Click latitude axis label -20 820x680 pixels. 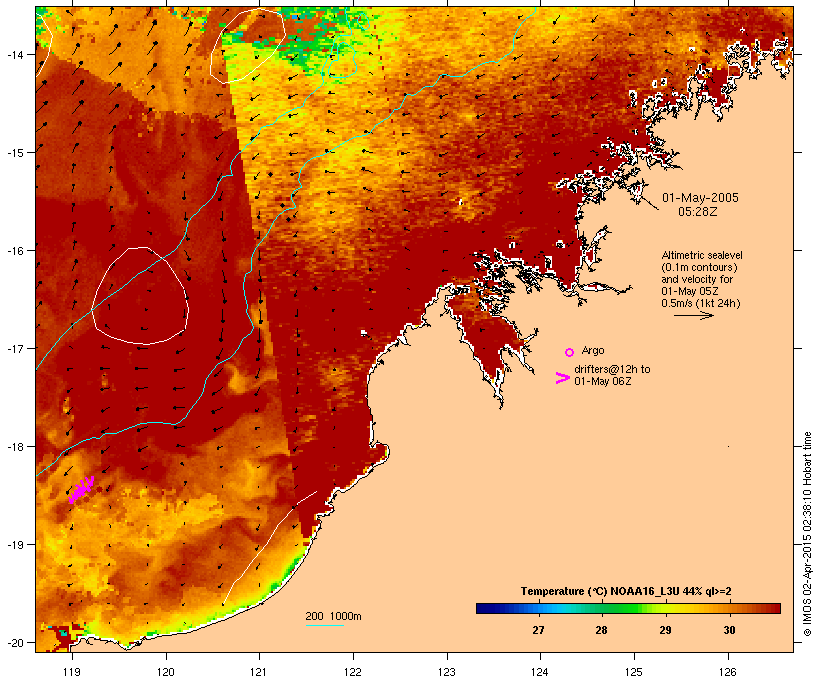(x=15, y=642)
